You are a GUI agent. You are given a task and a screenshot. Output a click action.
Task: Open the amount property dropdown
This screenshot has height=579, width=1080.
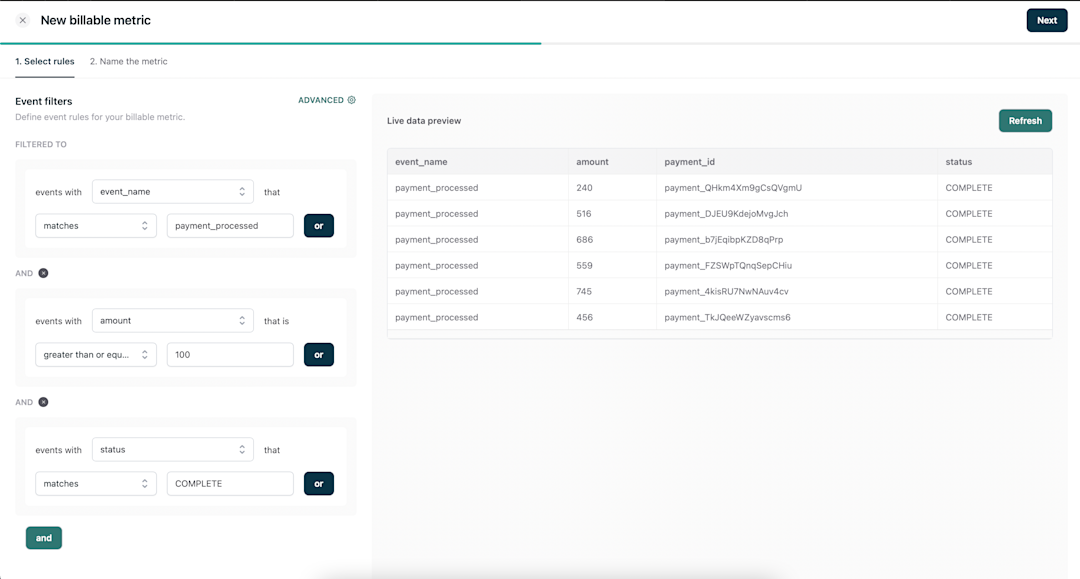pos(172,321)
